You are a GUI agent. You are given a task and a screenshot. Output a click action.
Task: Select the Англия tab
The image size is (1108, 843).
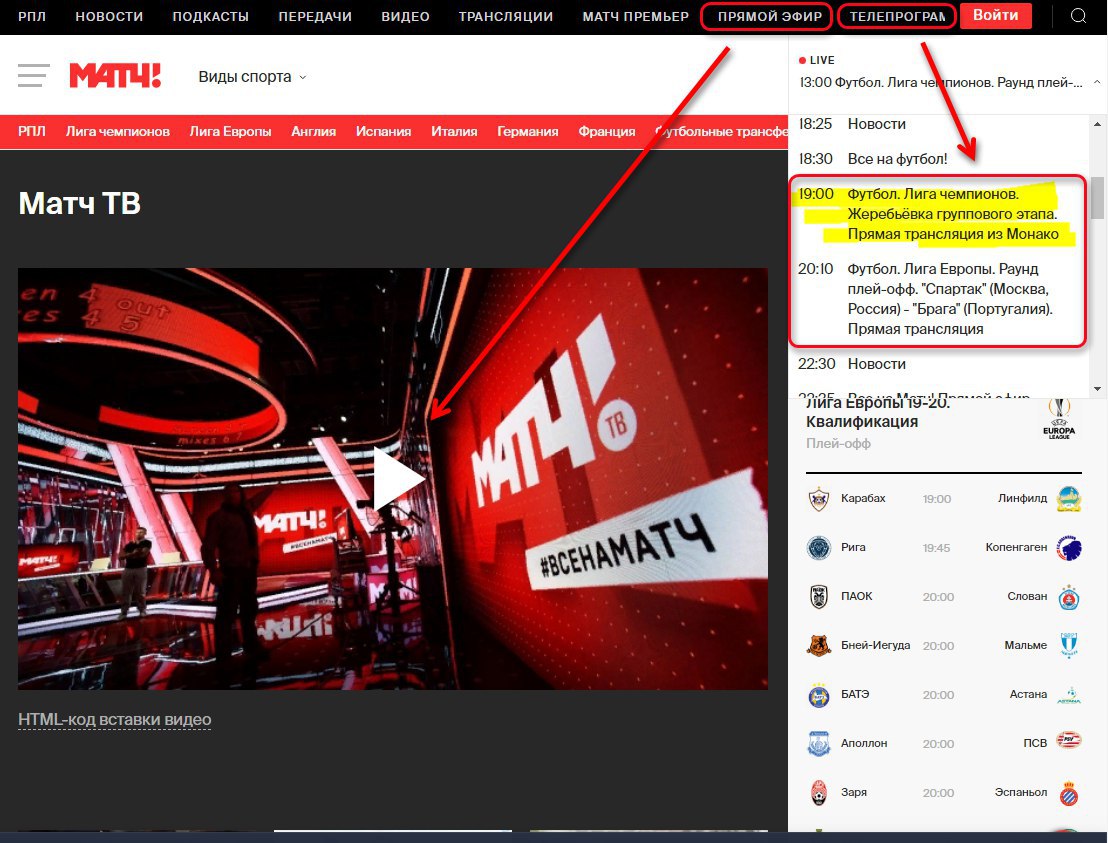[314, 131]
